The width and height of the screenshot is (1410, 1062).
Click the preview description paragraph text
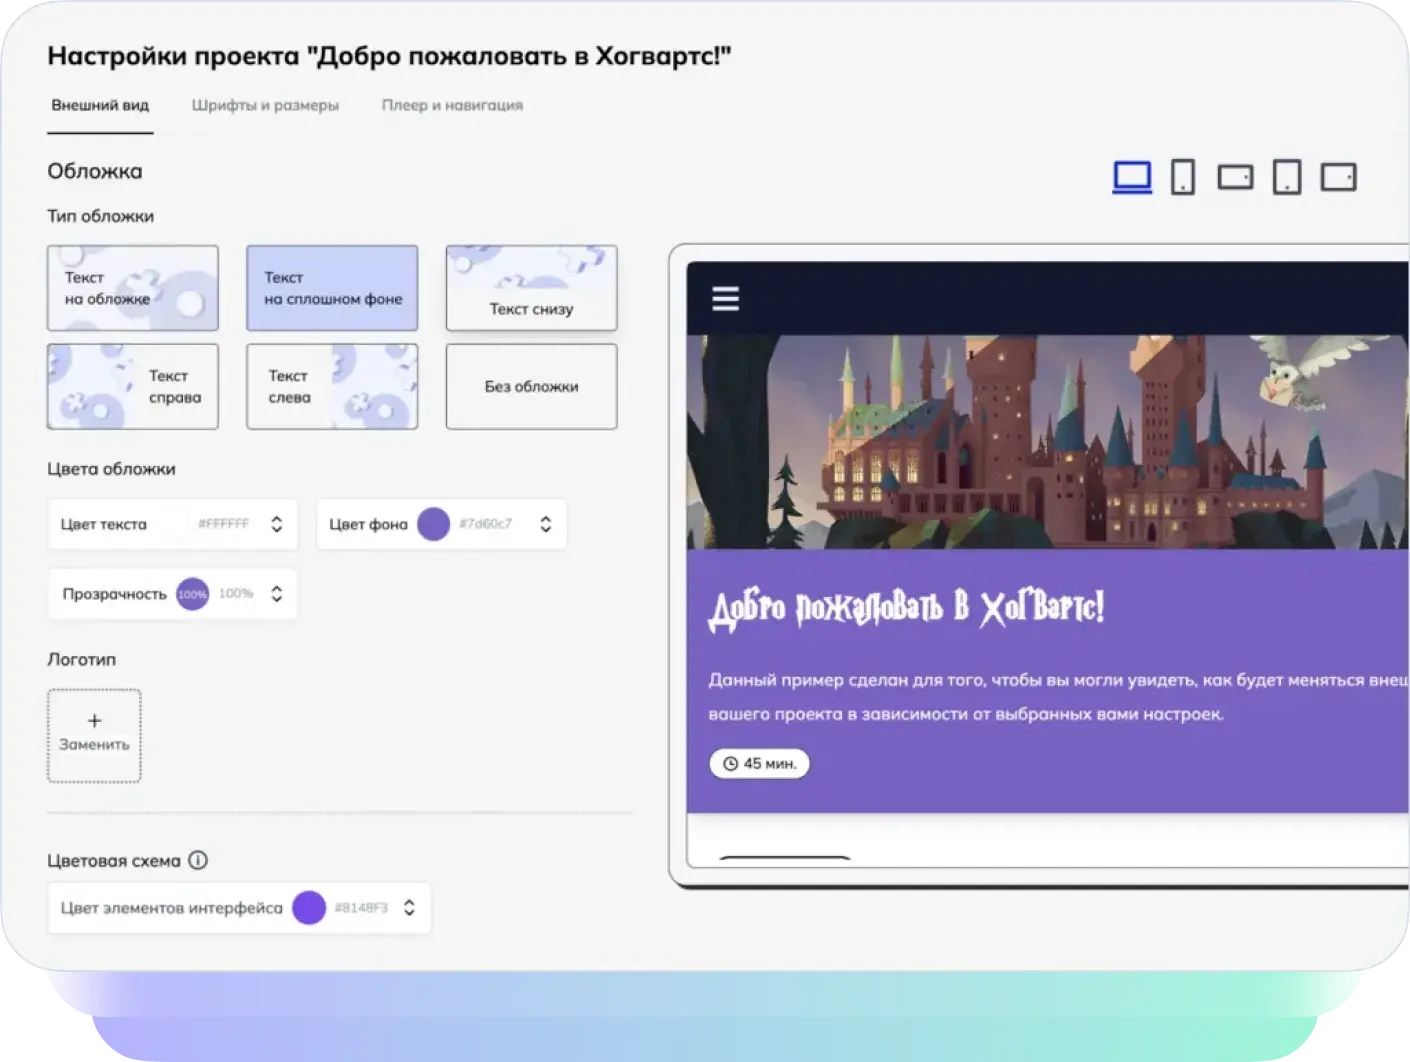1058,697
